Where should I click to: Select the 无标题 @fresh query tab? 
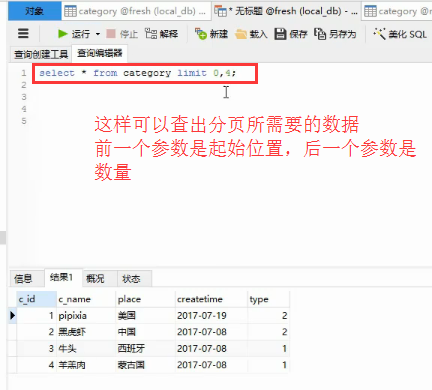coord(286,11)
